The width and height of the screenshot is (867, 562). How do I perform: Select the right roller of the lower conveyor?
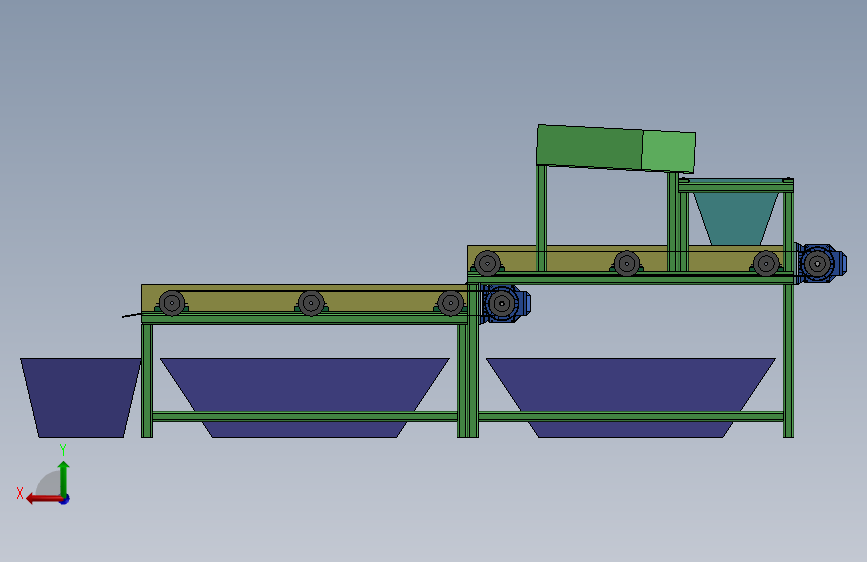pos(451,303)
